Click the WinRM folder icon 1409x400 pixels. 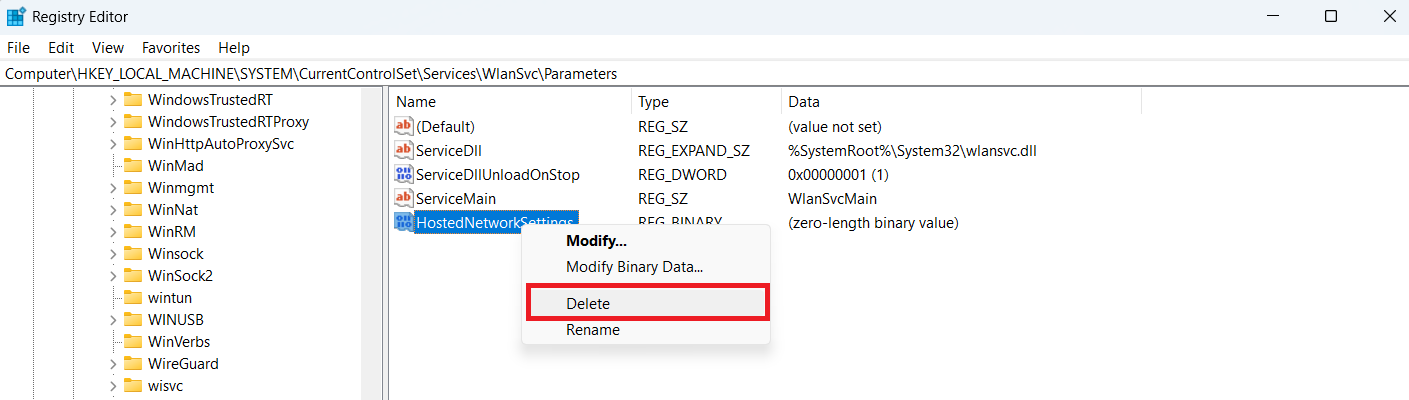tap(133, 232)
